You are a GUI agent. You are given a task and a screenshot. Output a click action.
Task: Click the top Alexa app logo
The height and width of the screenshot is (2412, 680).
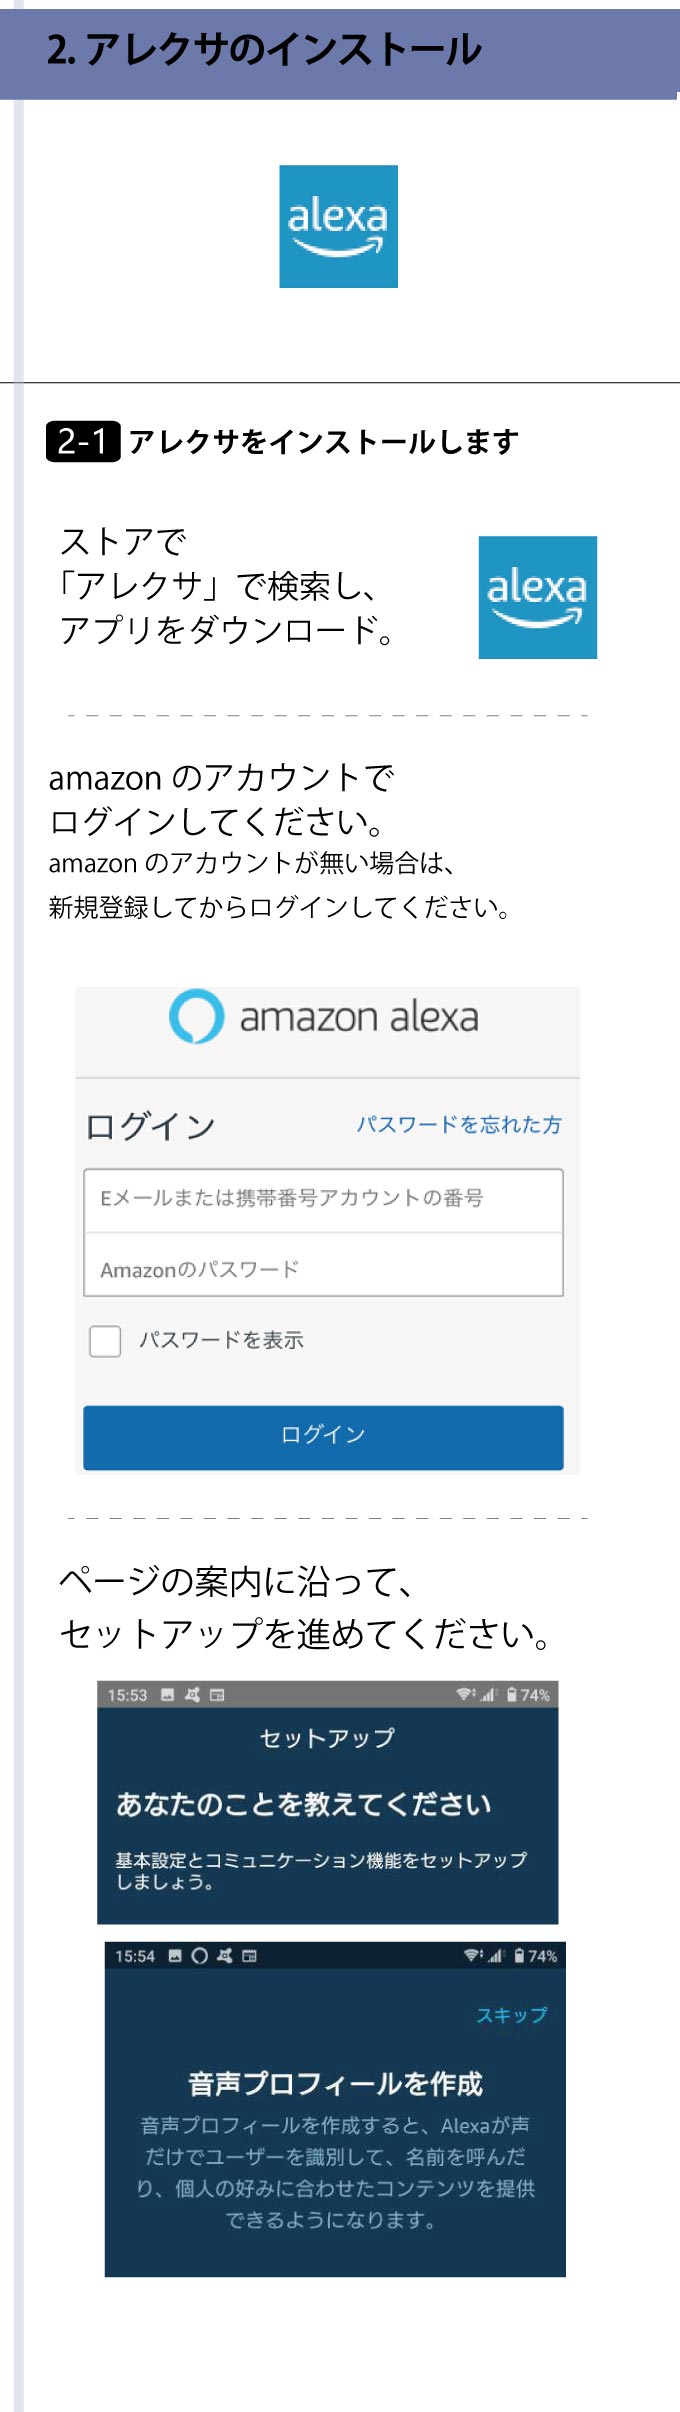pyautogui.click(x=338, y=227)
